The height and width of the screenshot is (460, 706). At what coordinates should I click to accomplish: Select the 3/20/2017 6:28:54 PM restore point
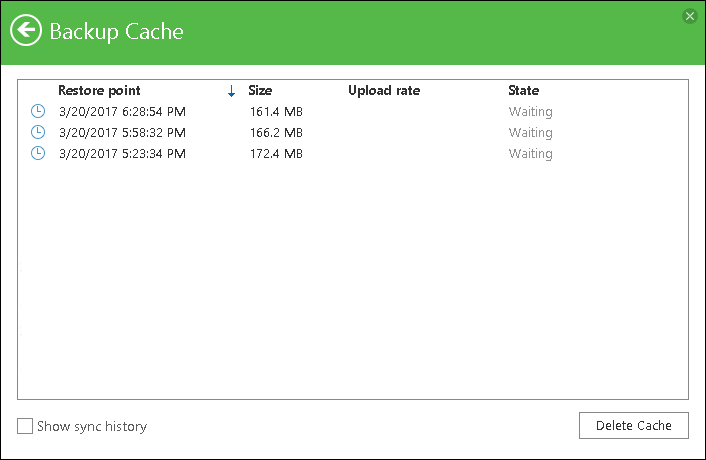122,112
